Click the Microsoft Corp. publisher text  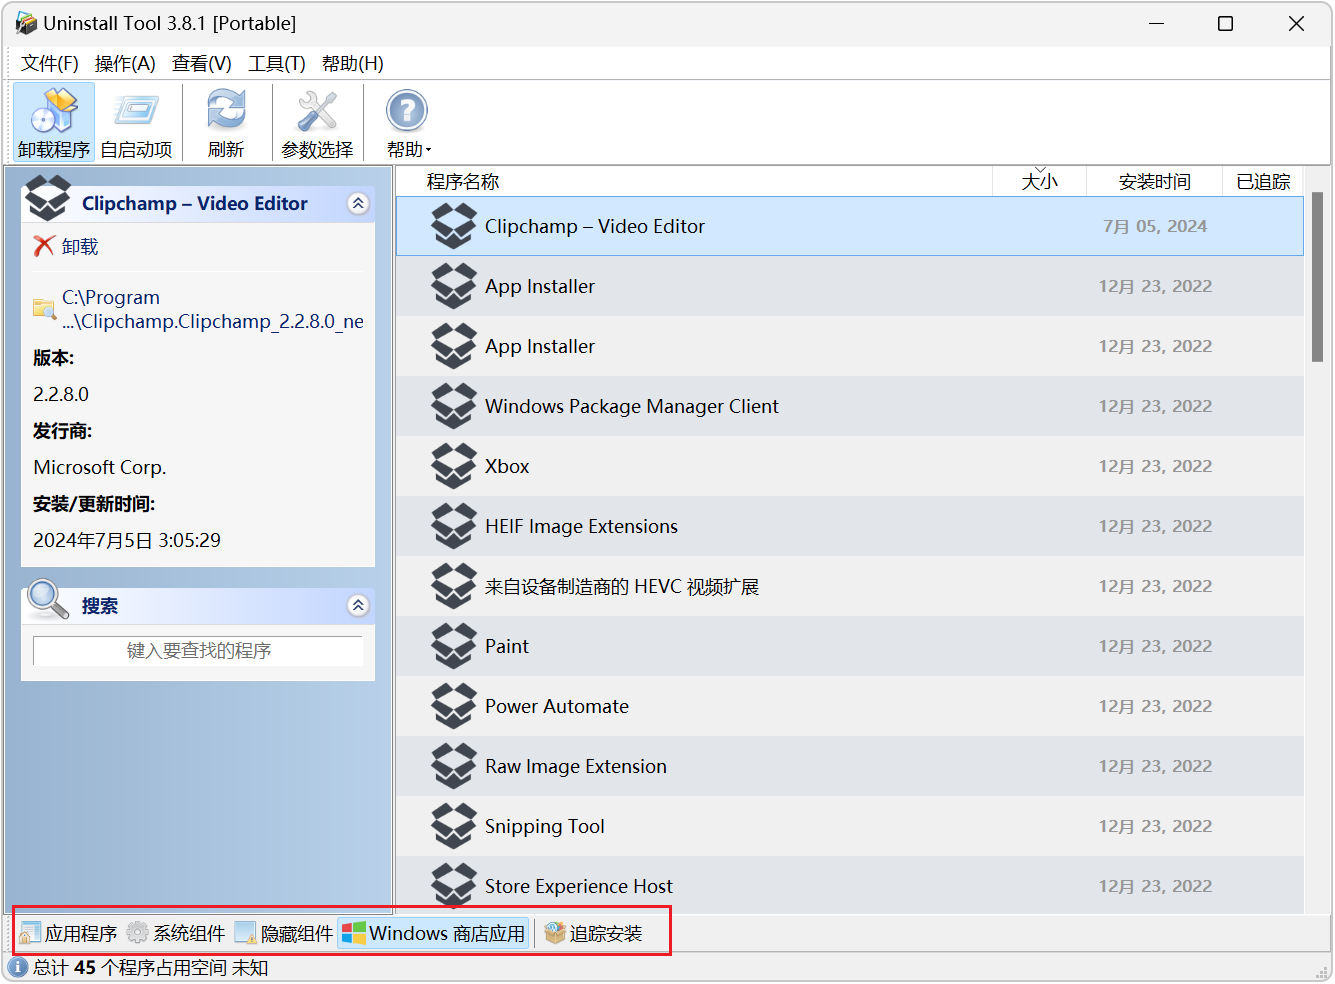(x=100, y=467)
